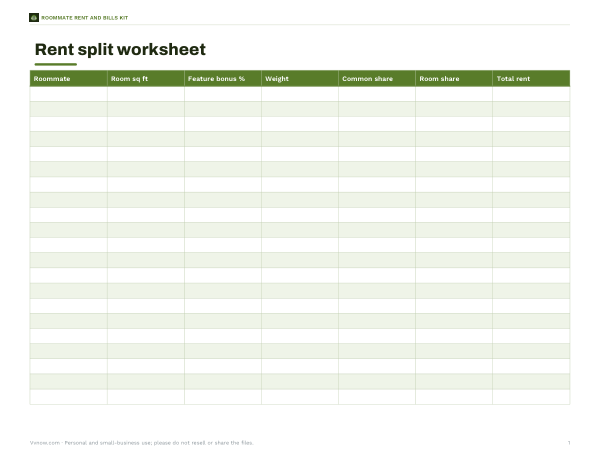Click the page number 1 in the footer

[x=569, y=443]
